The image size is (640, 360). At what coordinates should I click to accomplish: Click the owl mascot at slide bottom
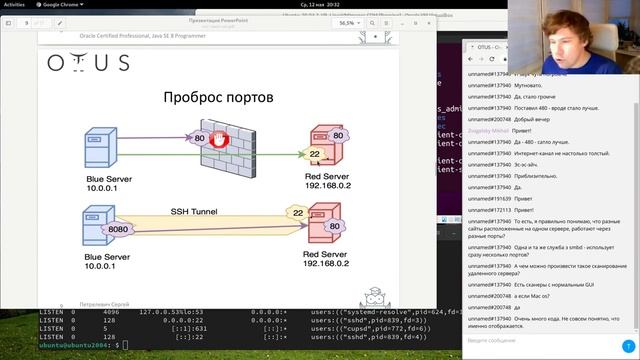pos(375,298)
